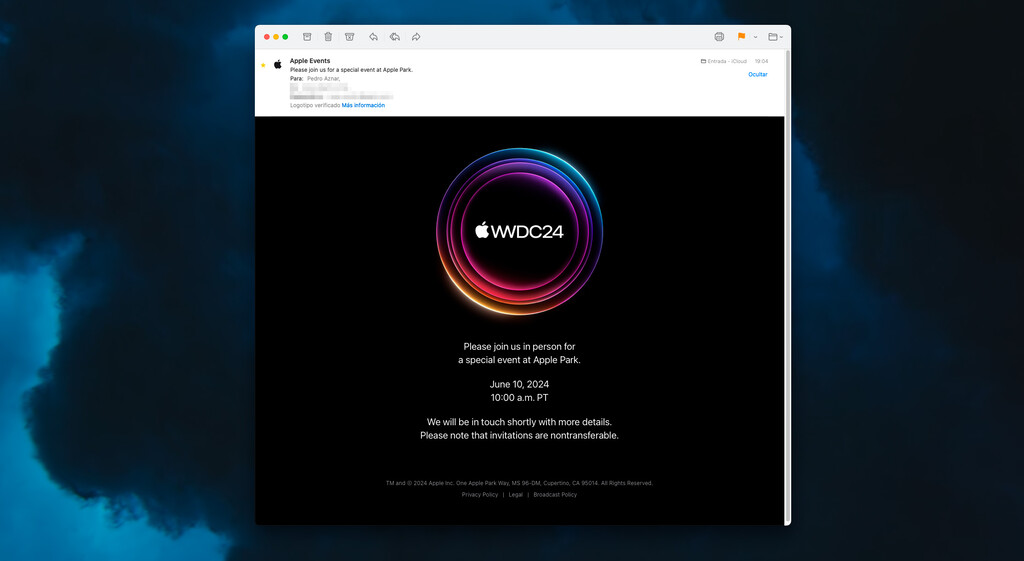Click the Entrada - iCloud mailbox label
The height and width of the screenshot is (561, 1024).
pyautogui.click(x=724, y=61)
